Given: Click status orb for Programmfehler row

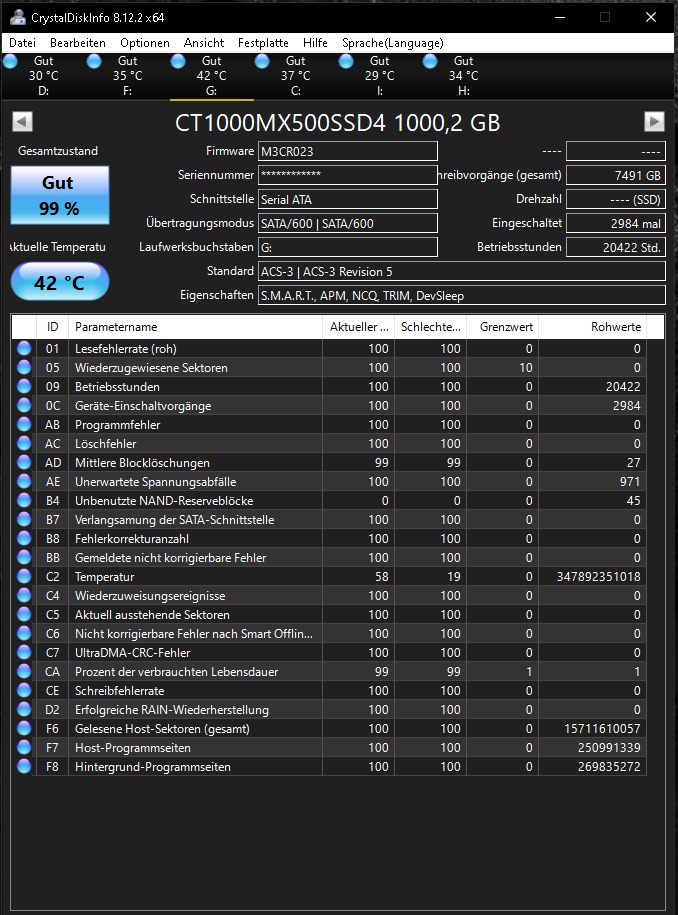Looking at the screenshot, I should point(24,424).
